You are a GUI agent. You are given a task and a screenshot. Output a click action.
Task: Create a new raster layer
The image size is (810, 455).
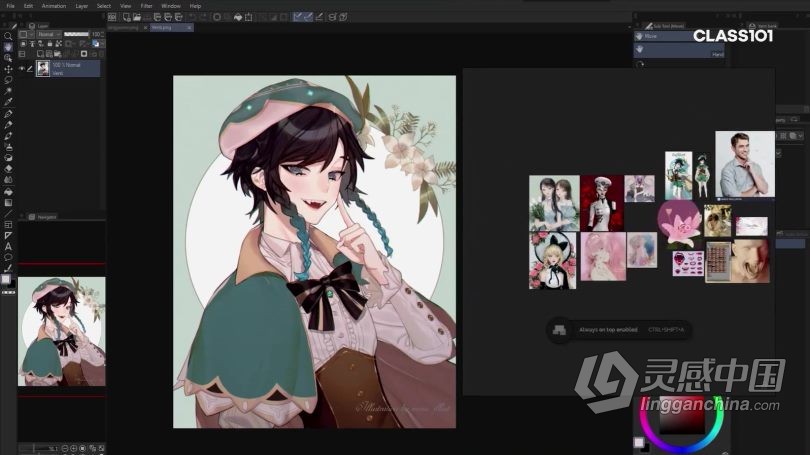click(x=40, y=54)
